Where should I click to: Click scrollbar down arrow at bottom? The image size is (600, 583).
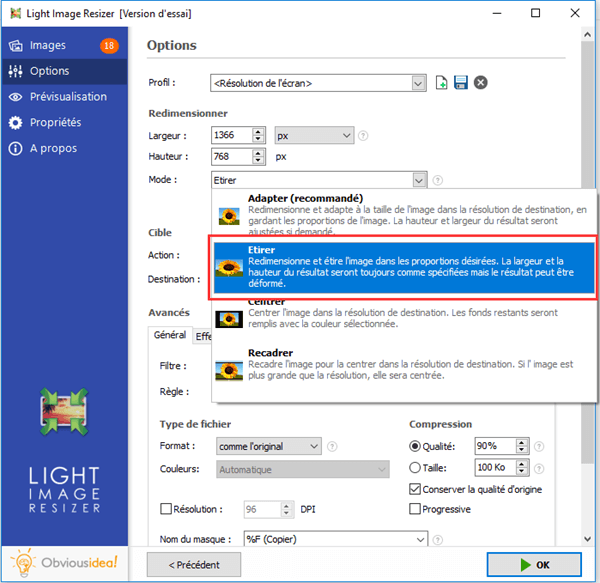(587, 539)
